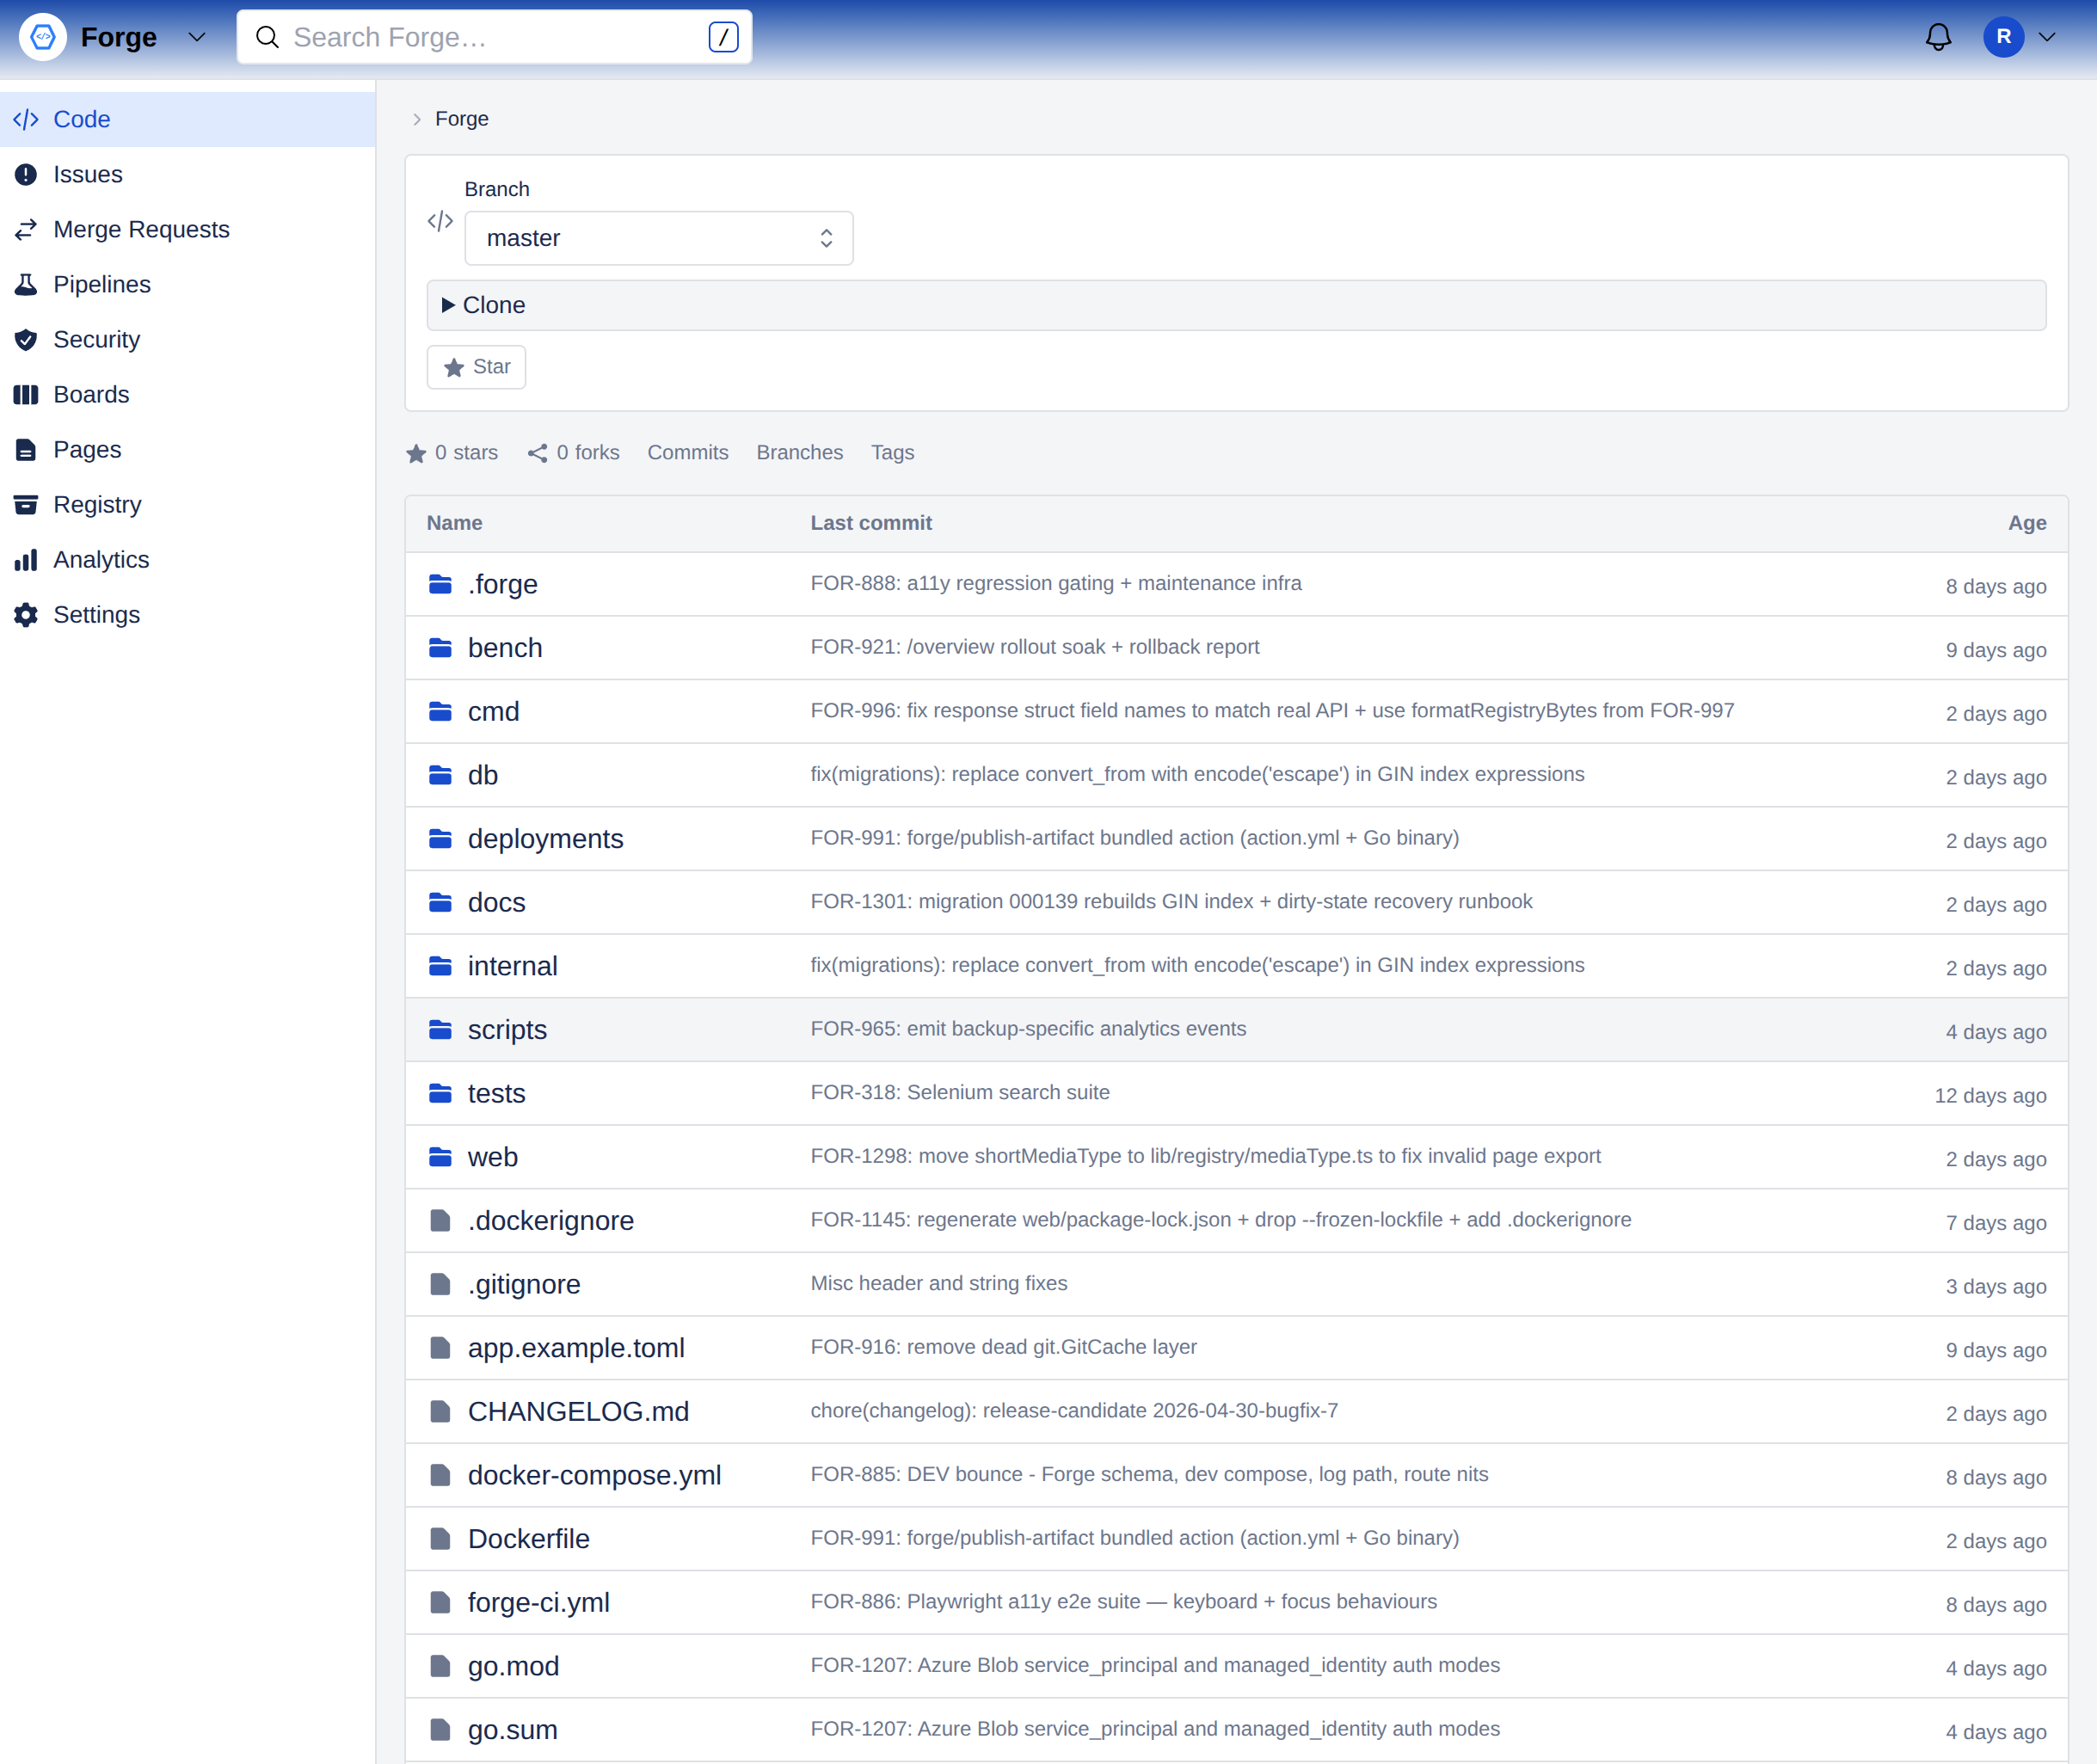Open CHANGELOG.md file
This screenshot has height=1764, width=2097.
(578, 1411)
